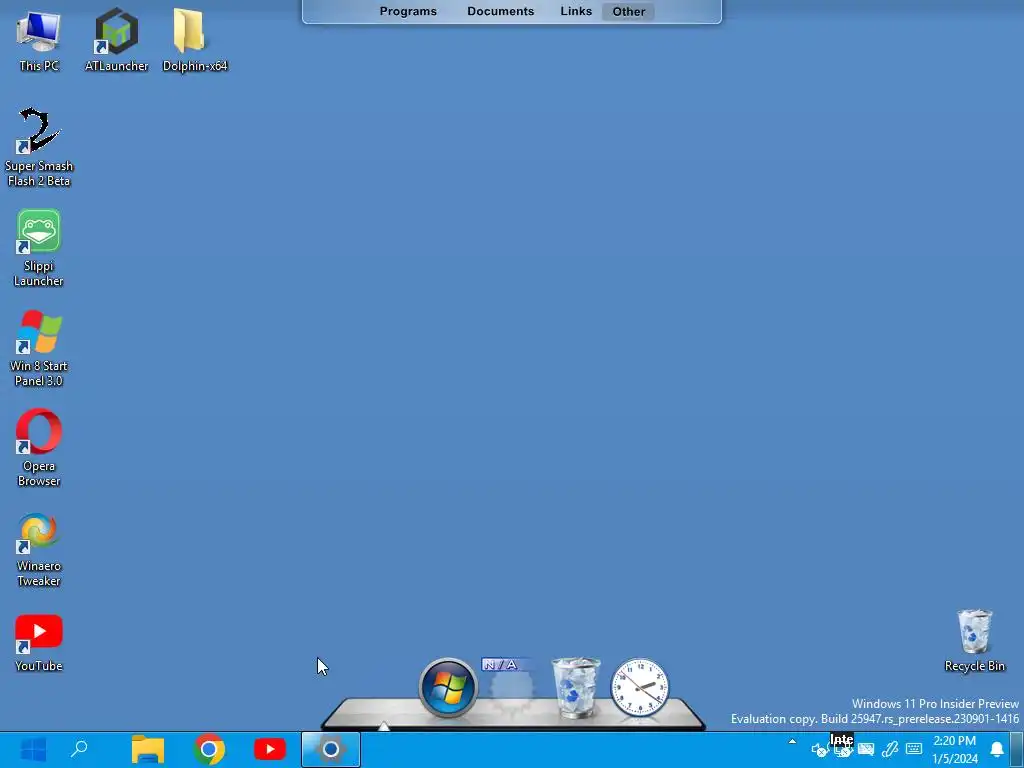Open the This PC desktop icon

tap(39, 40)
